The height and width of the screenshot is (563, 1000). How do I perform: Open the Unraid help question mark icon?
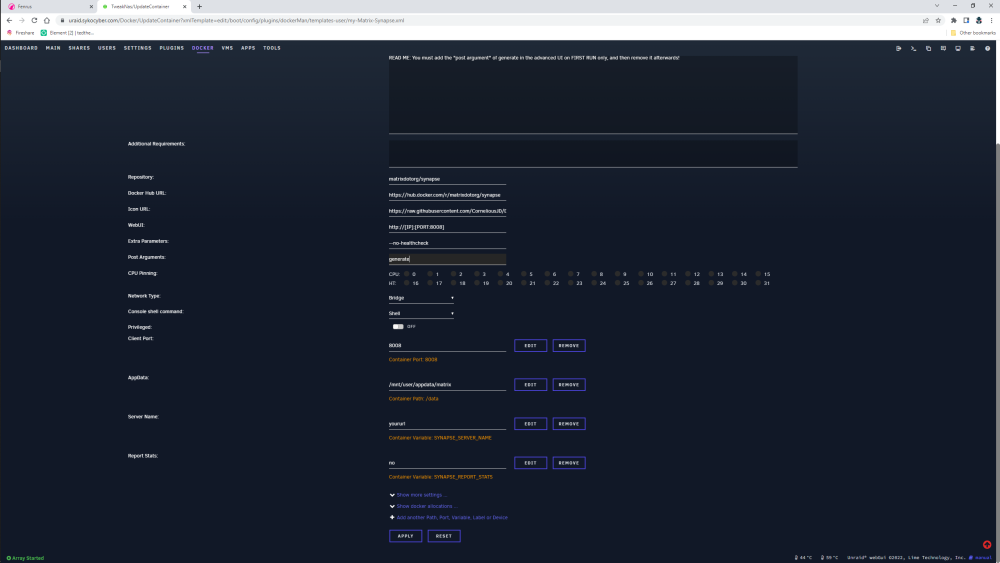pyautogui.click(x=987, y=48)
